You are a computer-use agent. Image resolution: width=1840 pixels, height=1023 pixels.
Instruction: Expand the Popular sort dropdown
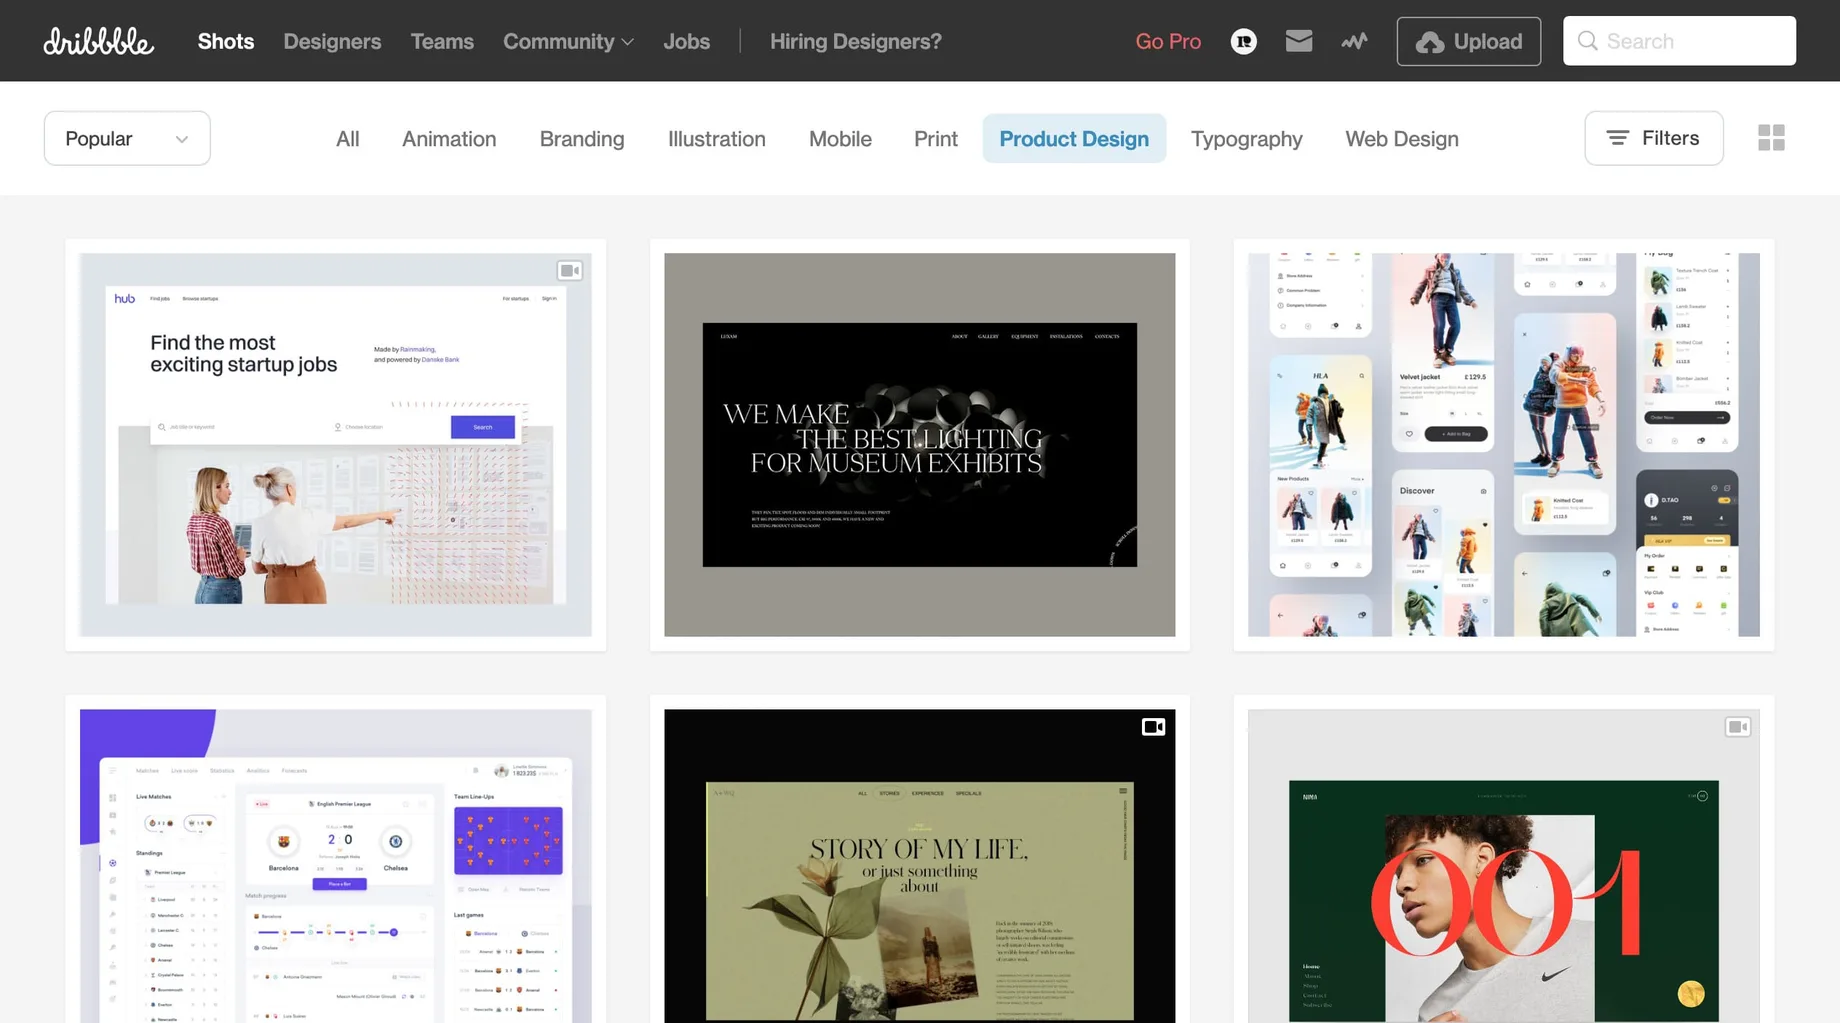click(127, 138)
